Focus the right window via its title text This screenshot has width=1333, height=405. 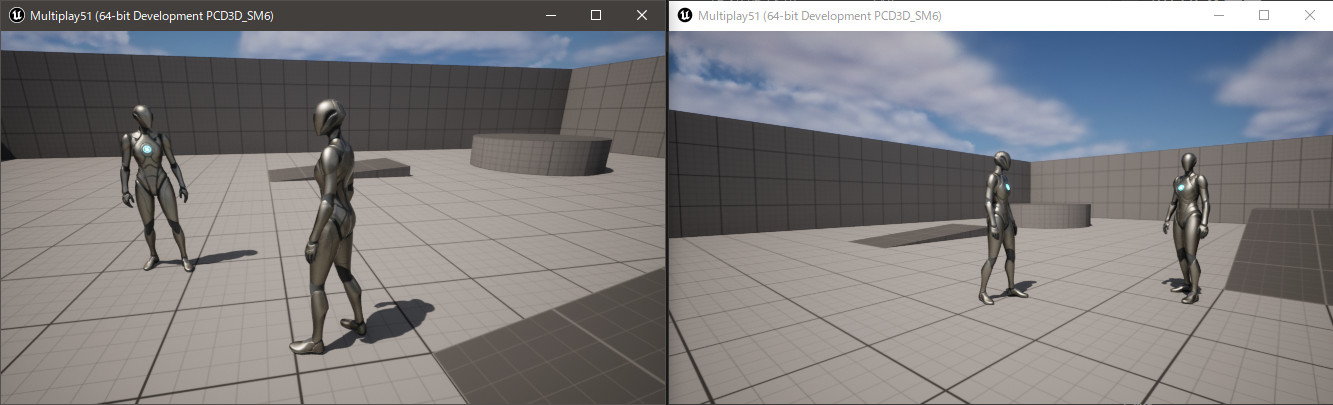(819, 16)
